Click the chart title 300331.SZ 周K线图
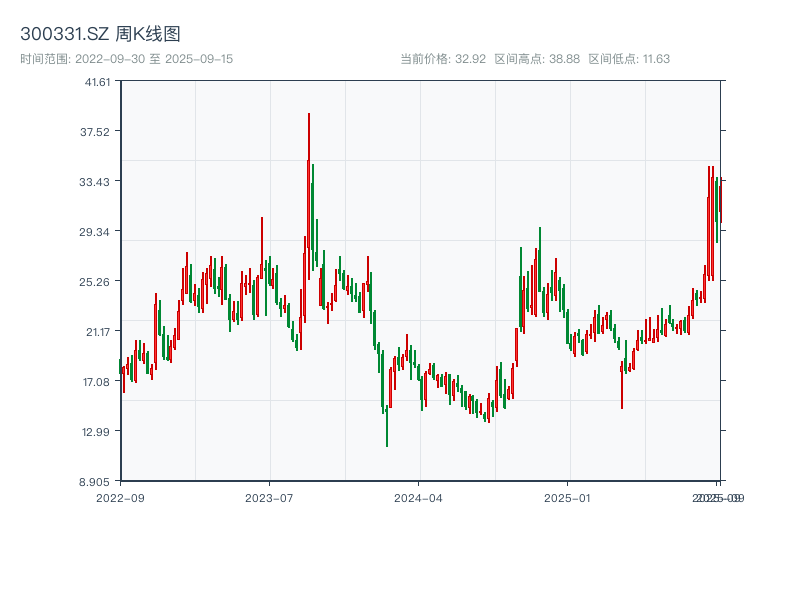 tap(100, 34)
